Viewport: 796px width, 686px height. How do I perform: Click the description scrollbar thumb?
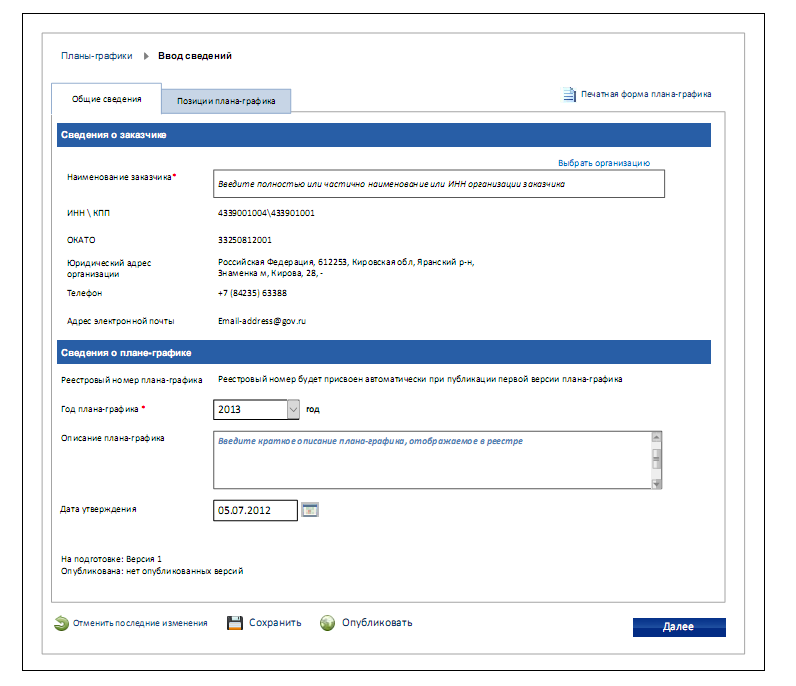(x=656, y=459)
